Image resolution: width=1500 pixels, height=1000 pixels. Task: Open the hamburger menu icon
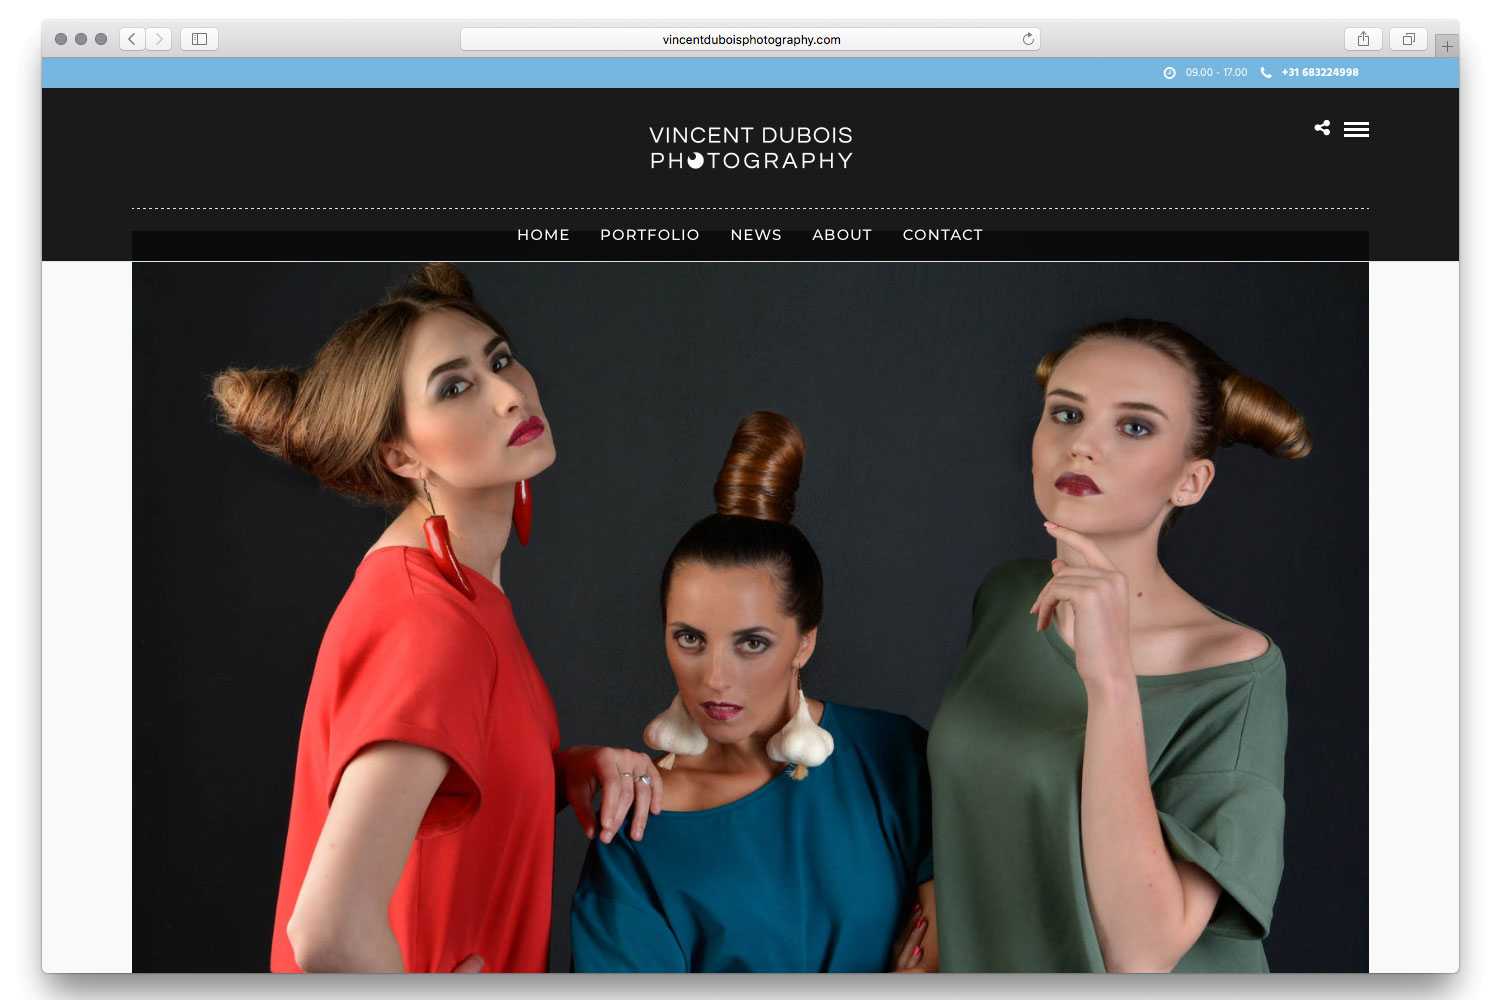[x=1356, y=129]
